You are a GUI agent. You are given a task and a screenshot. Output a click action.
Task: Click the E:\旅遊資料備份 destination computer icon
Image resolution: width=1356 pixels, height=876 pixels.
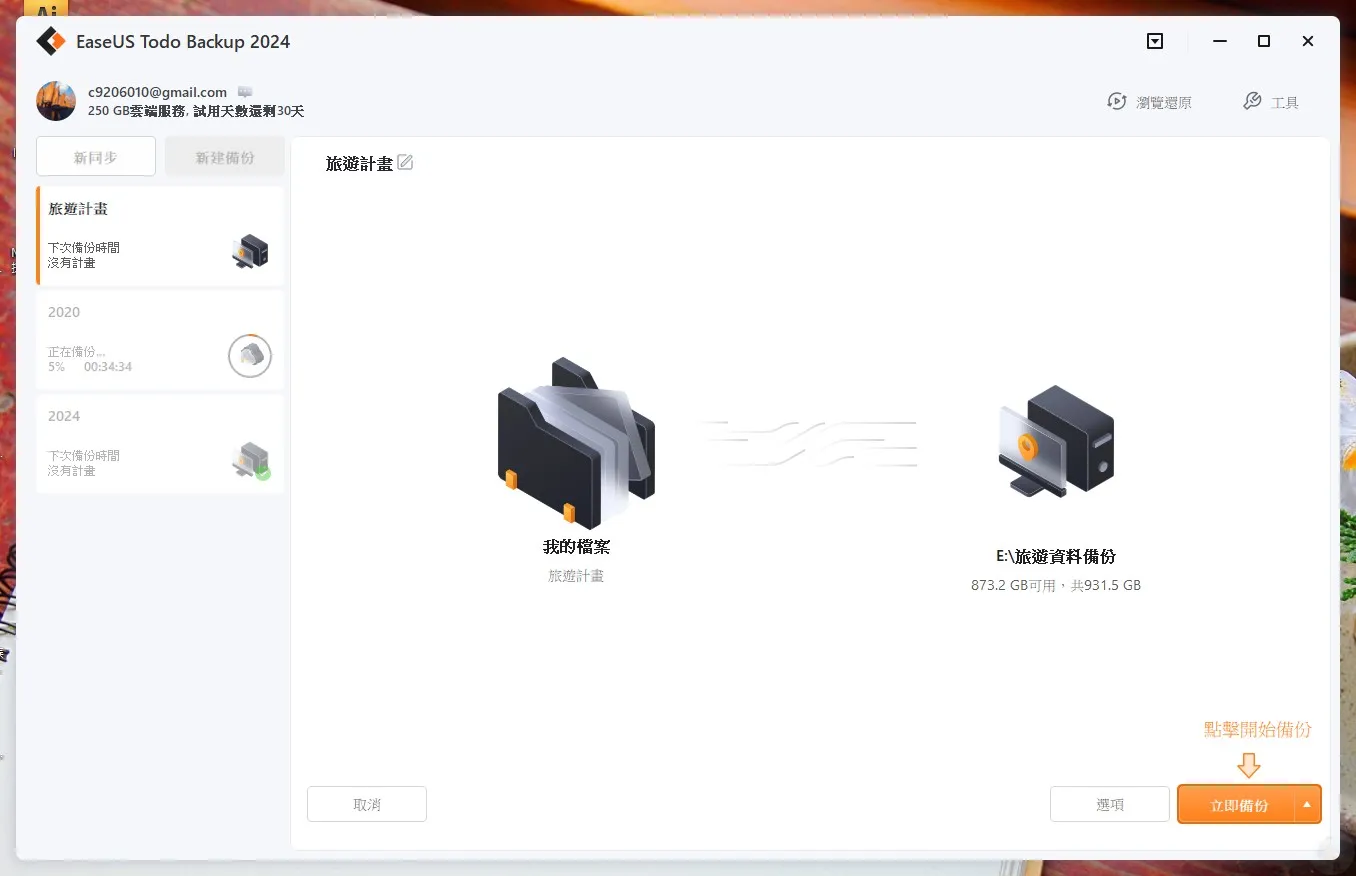click(x=1056, y=441)
